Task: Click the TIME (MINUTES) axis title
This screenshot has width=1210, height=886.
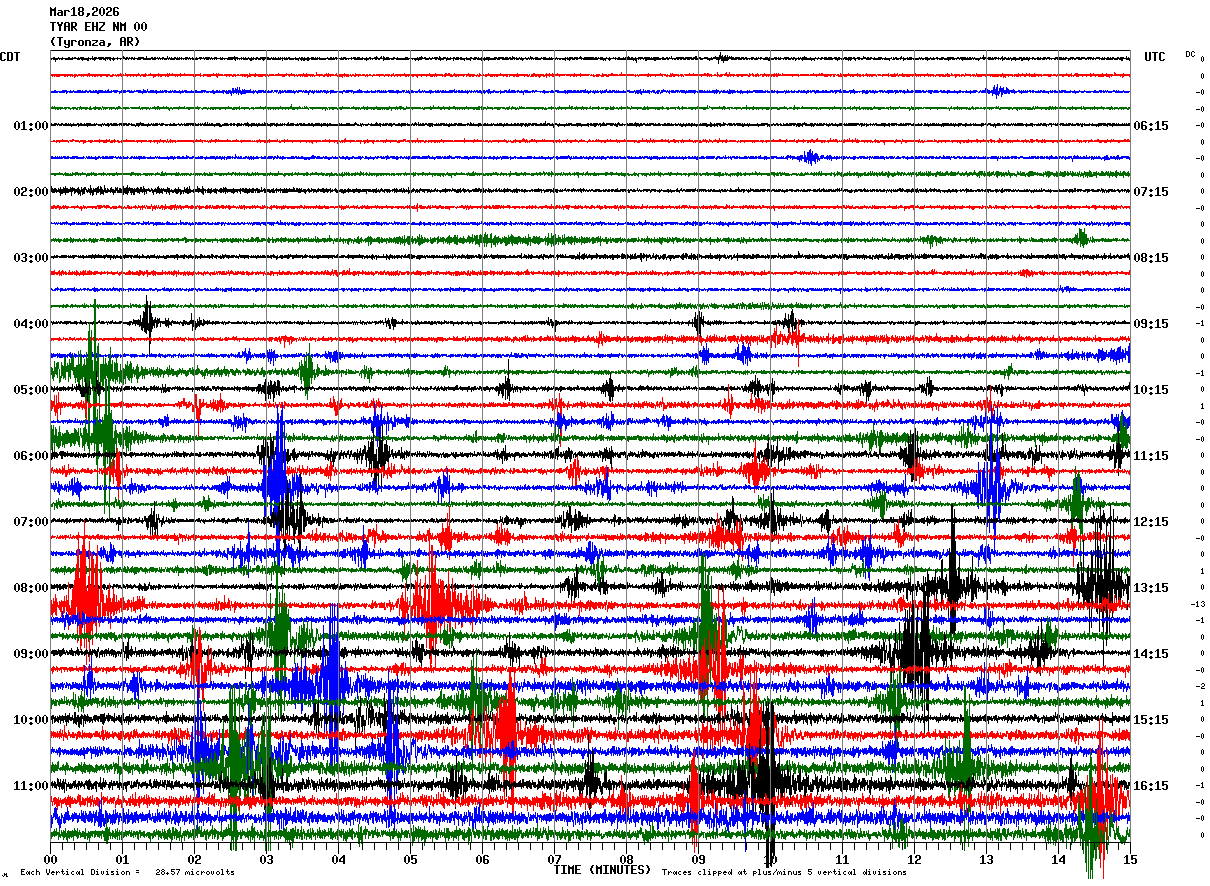Action: click(602, 870)
